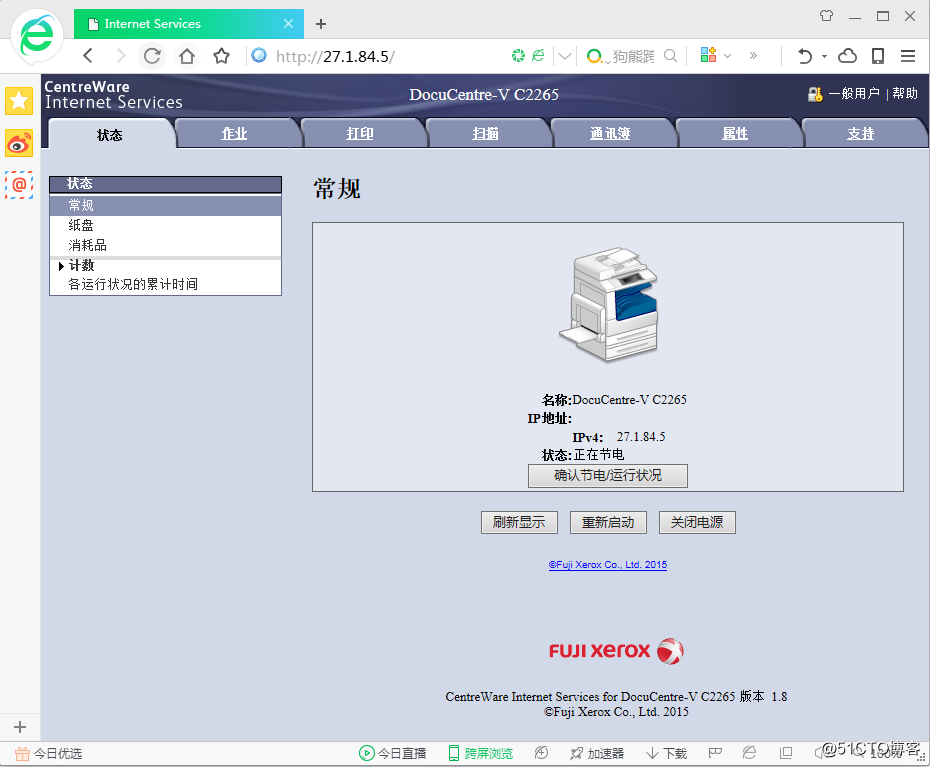Click the user login key icon
930x767 pixels.
[815, 94]
